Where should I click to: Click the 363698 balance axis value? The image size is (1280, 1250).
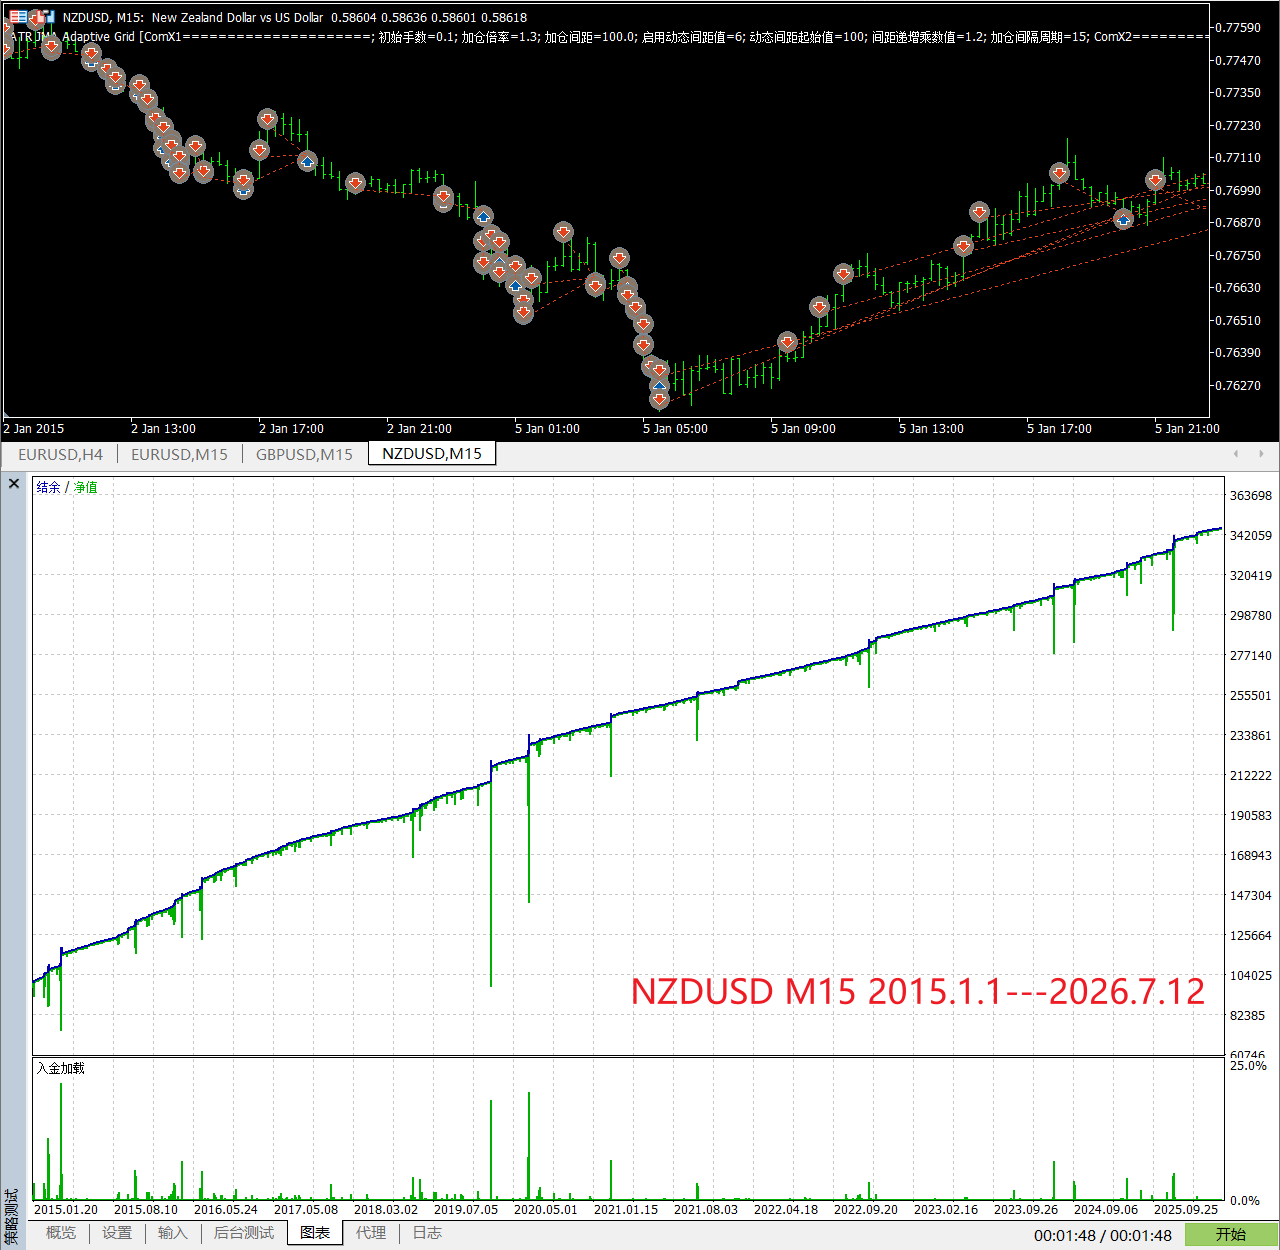pyautogui.click(x=1251, y=496)
